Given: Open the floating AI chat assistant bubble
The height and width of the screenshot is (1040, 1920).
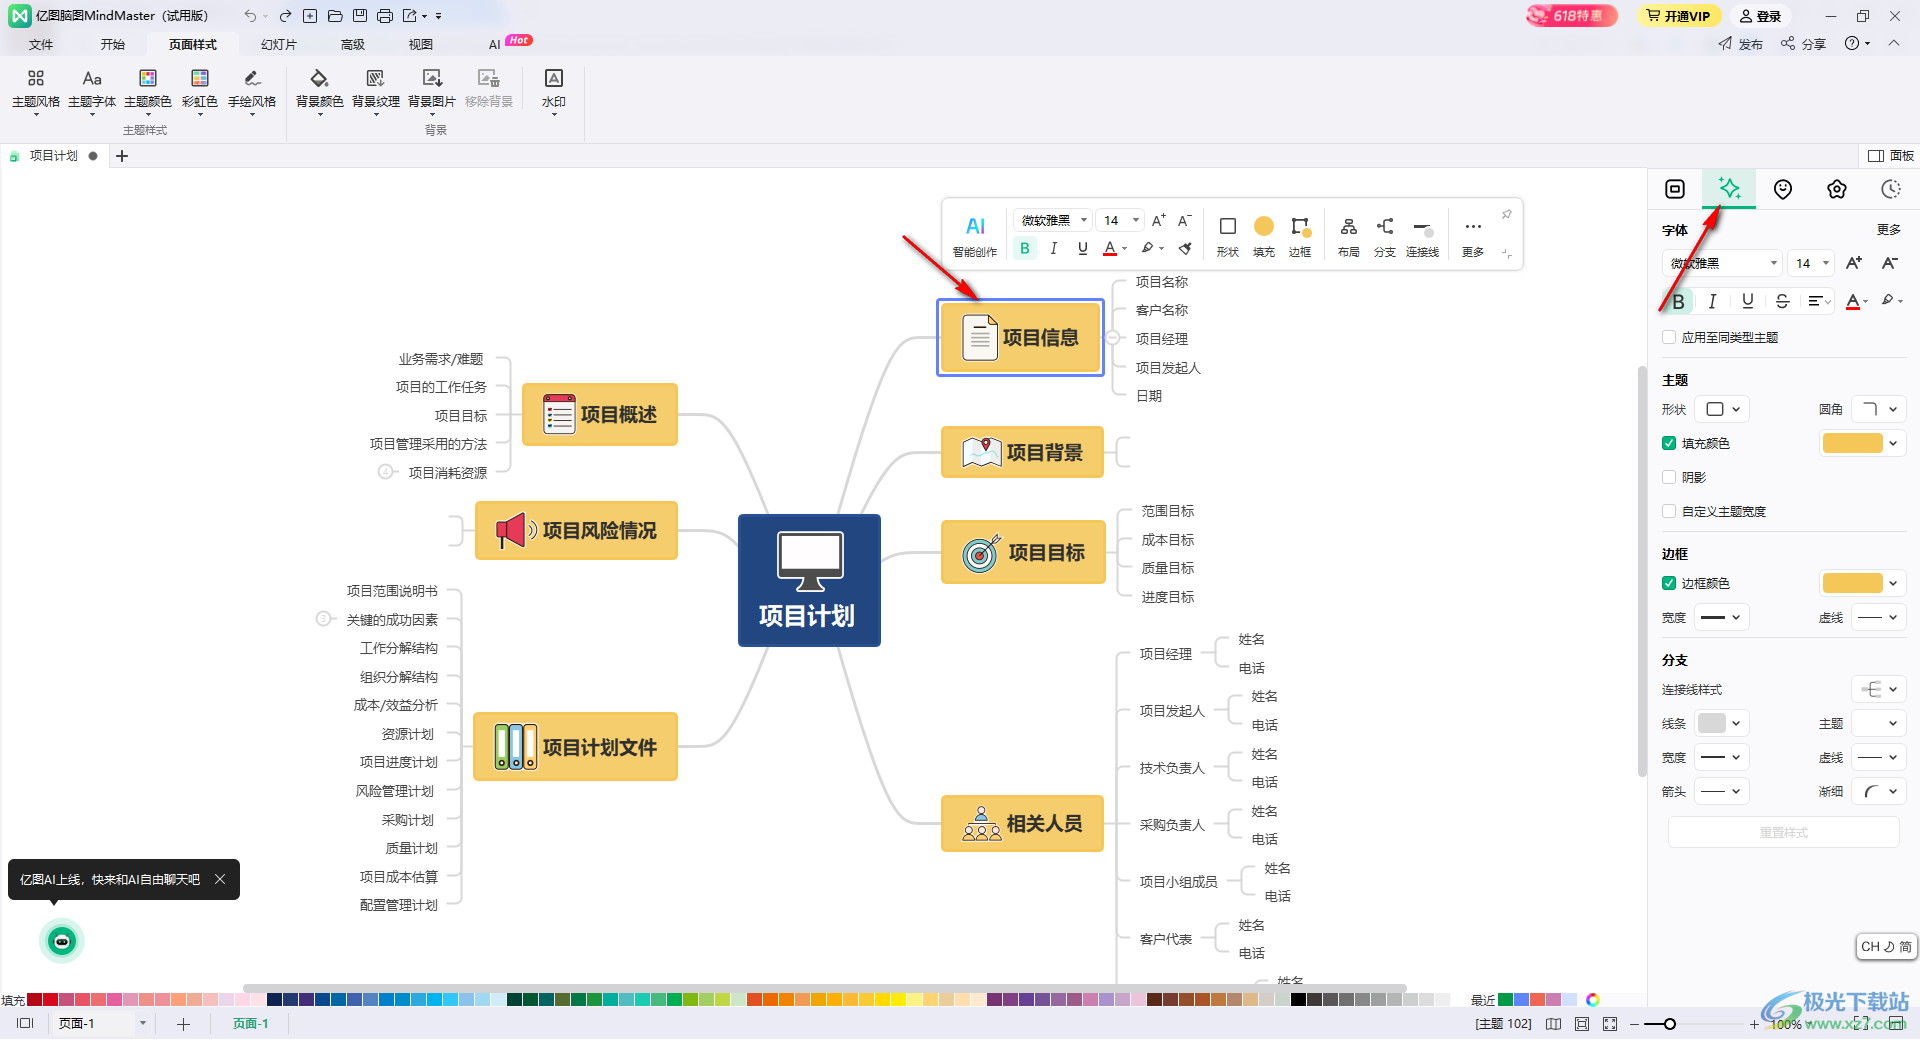Looking at the screenshot, I should pos(62,941).
